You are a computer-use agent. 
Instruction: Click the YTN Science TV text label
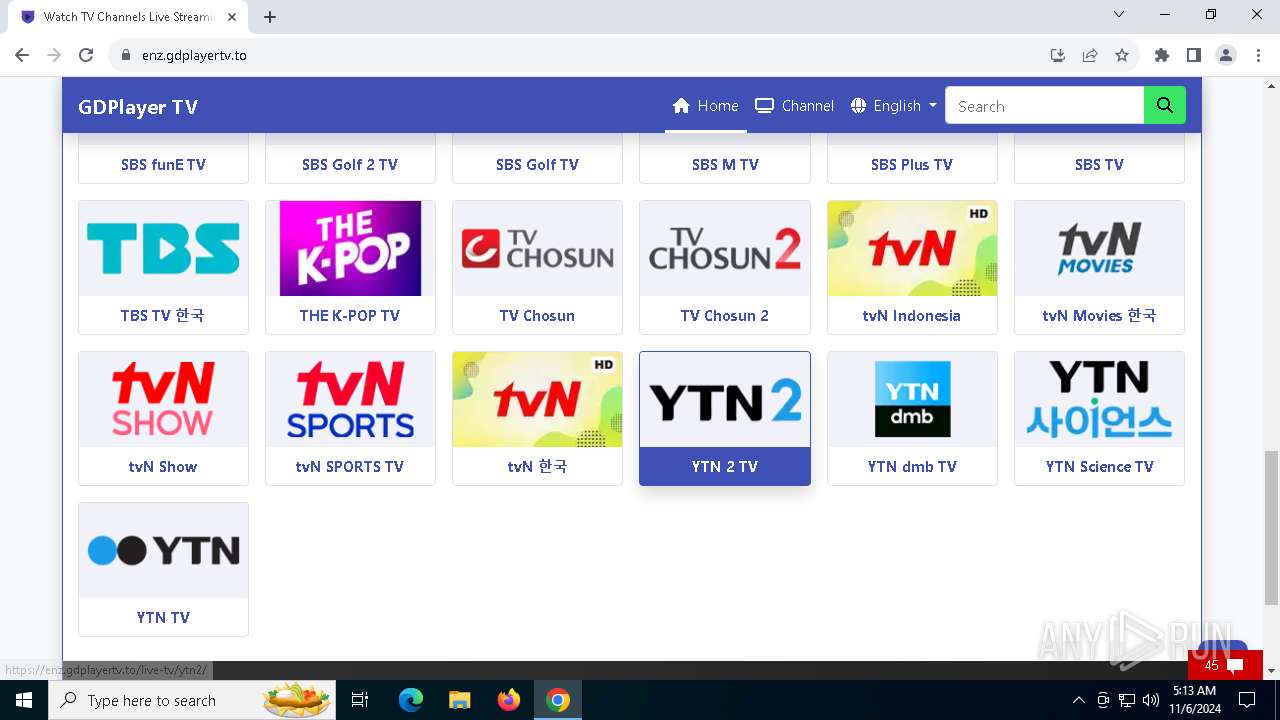1099,467
